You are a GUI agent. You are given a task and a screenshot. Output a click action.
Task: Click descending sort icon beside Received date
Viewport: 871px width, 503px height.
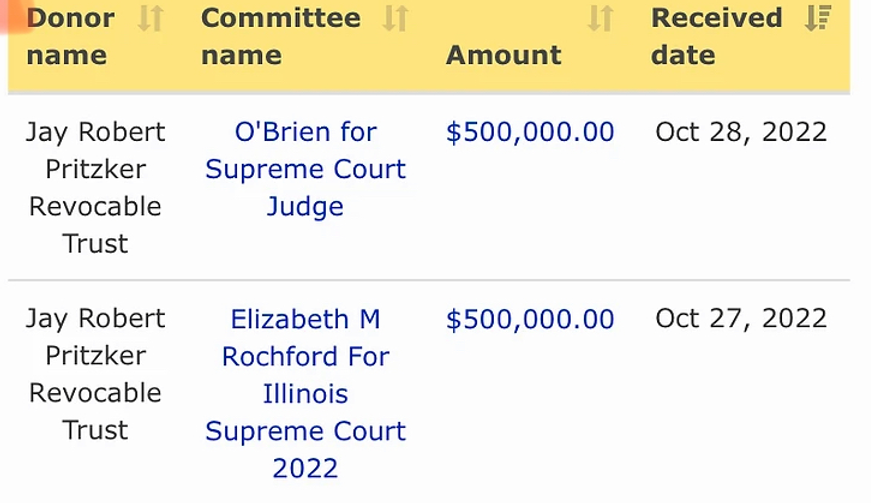[818, 18]
